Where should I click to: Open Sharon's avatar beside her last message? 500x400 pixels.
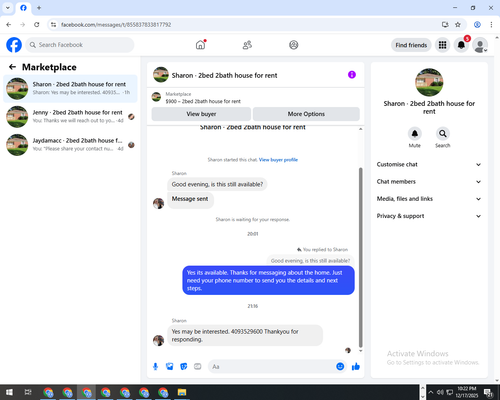tap(158, 340)
